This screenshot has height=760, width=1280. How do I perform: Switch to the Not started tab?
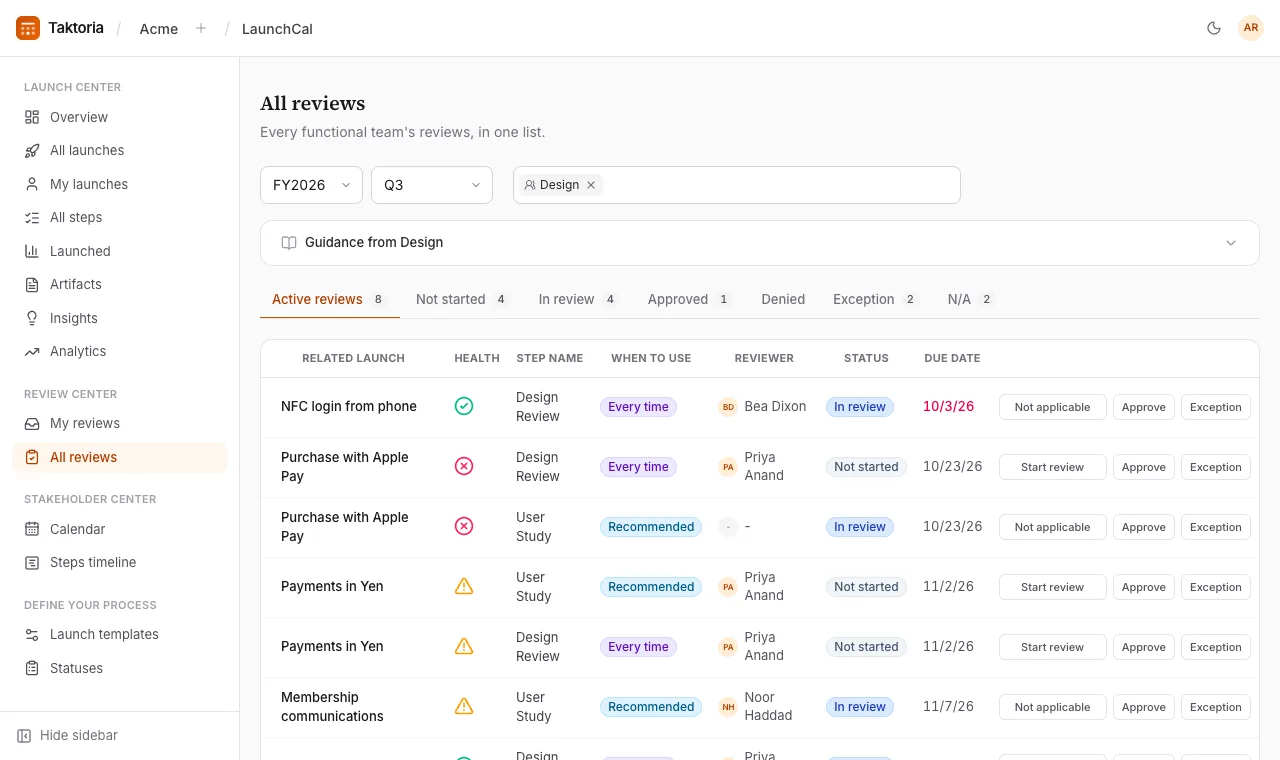[461, 299]
